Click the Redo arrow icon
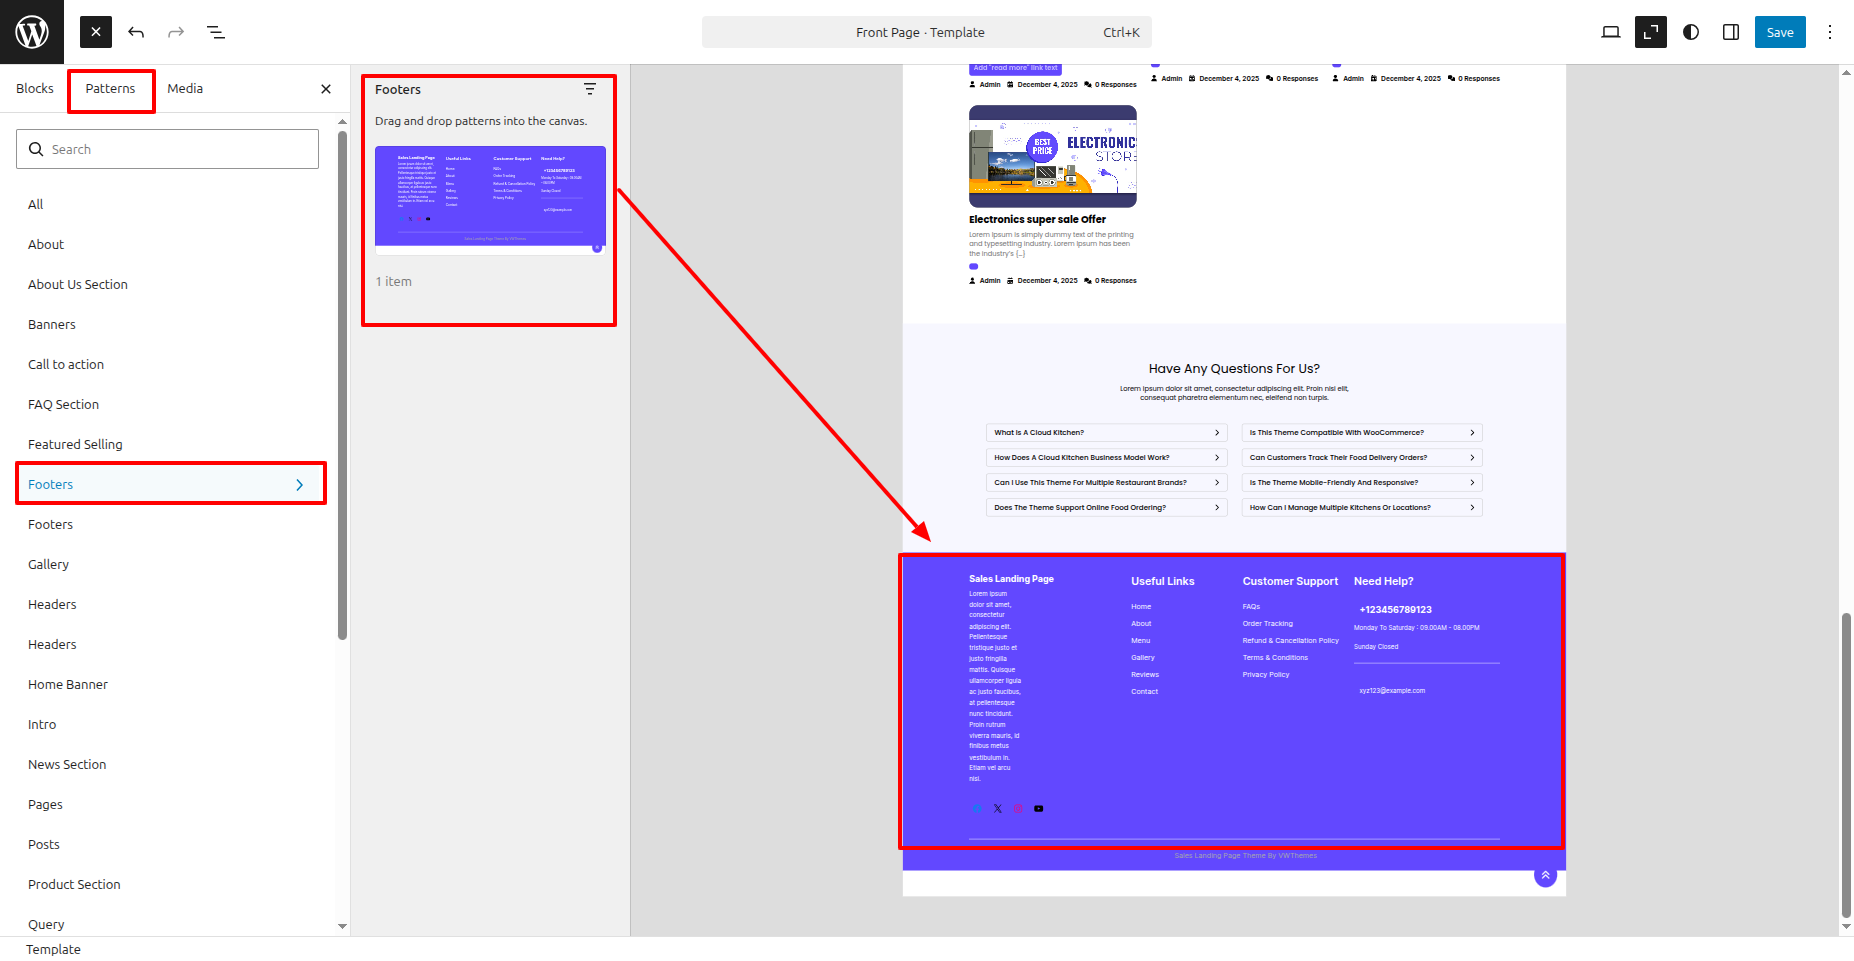Screen dimensions: 1854x961 click(176, 32)
